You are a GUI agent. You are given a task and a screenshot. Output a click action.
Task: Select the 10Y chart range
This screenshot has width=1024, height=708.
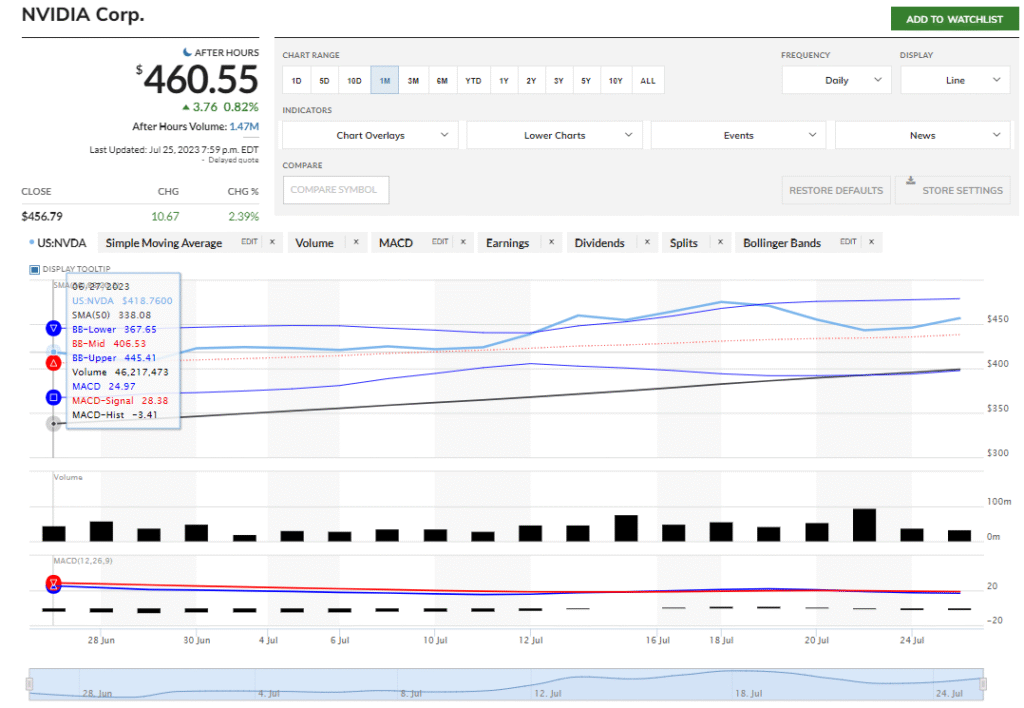[616, 80]
